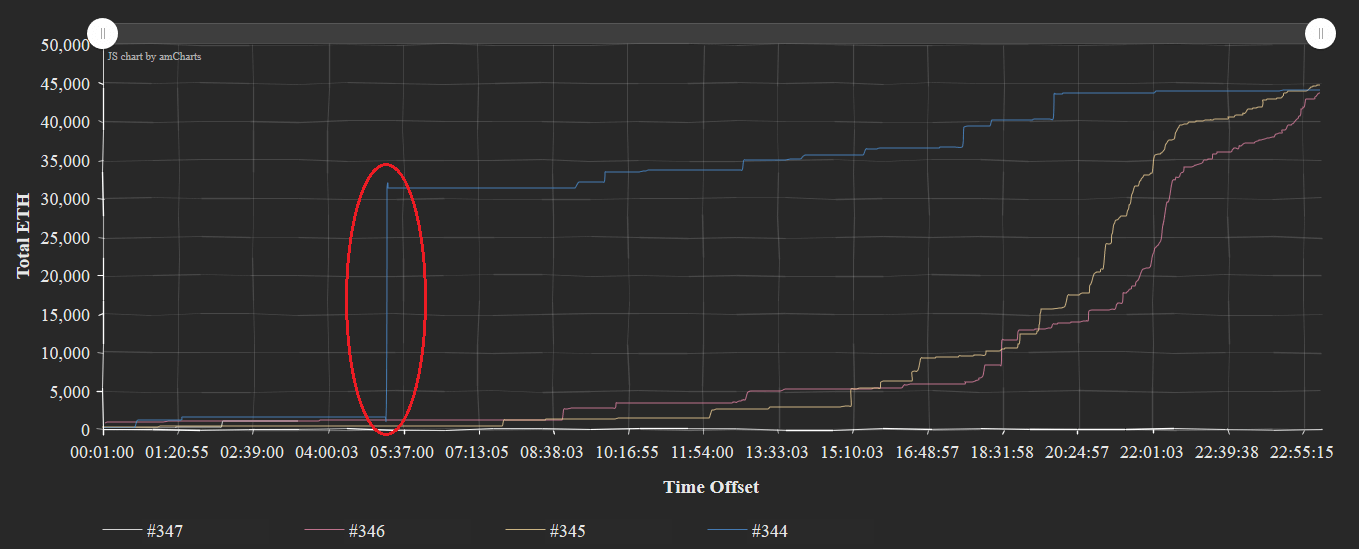Hide the #346 series via legend label
This screenshot has width=1359, height=549.
pyautogui.click(x=366, y=531)
